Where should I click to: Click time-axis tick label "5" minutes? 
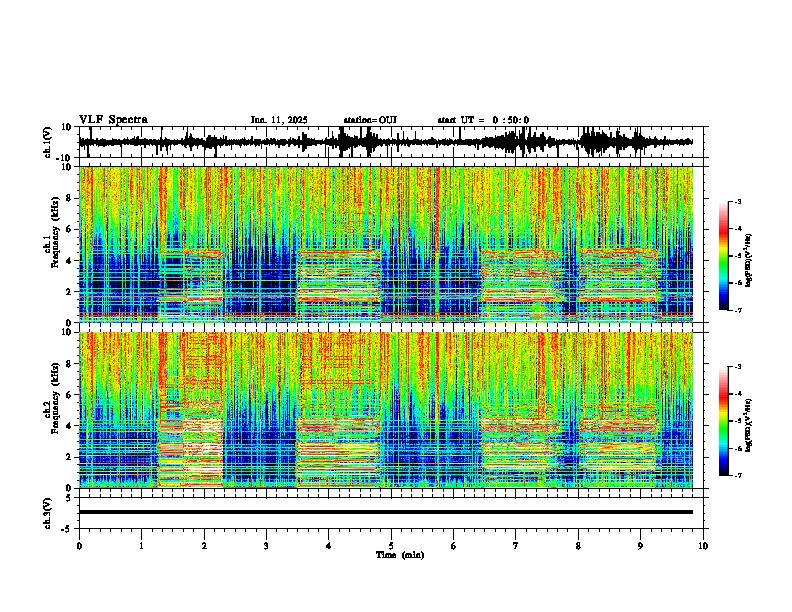click(x=391, y=546)
